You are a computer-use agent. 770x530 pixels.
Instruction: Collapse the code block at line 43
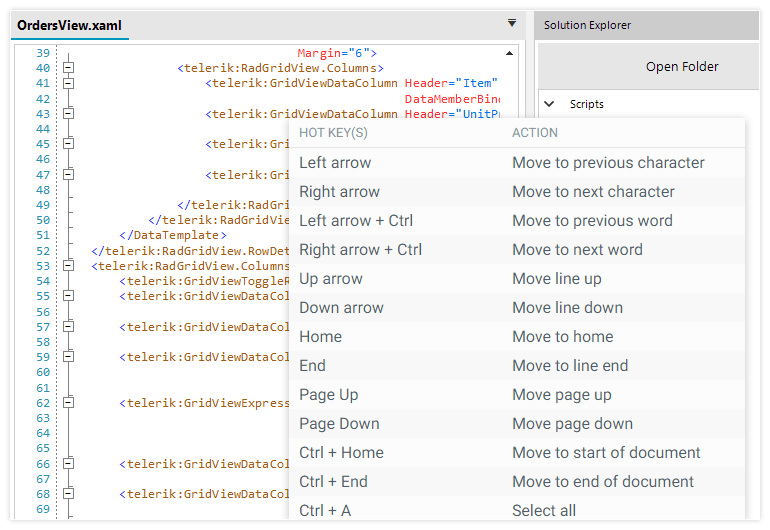[x=69, y=114]
